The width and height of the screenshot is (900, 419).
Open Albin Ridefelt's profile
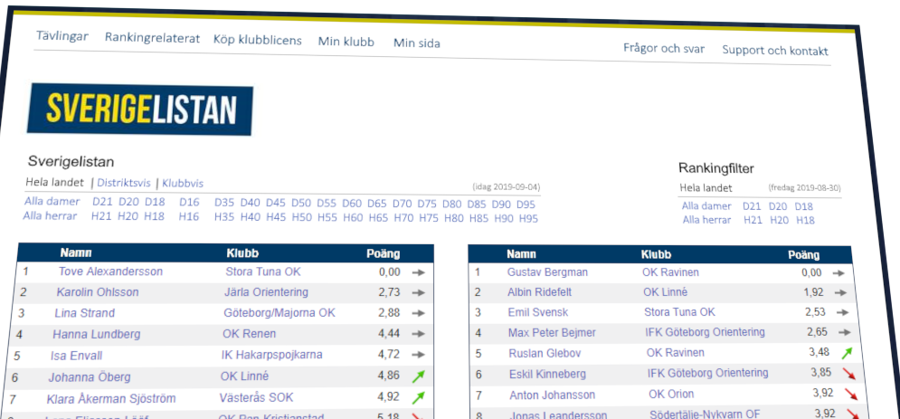[x=540, y=292]
